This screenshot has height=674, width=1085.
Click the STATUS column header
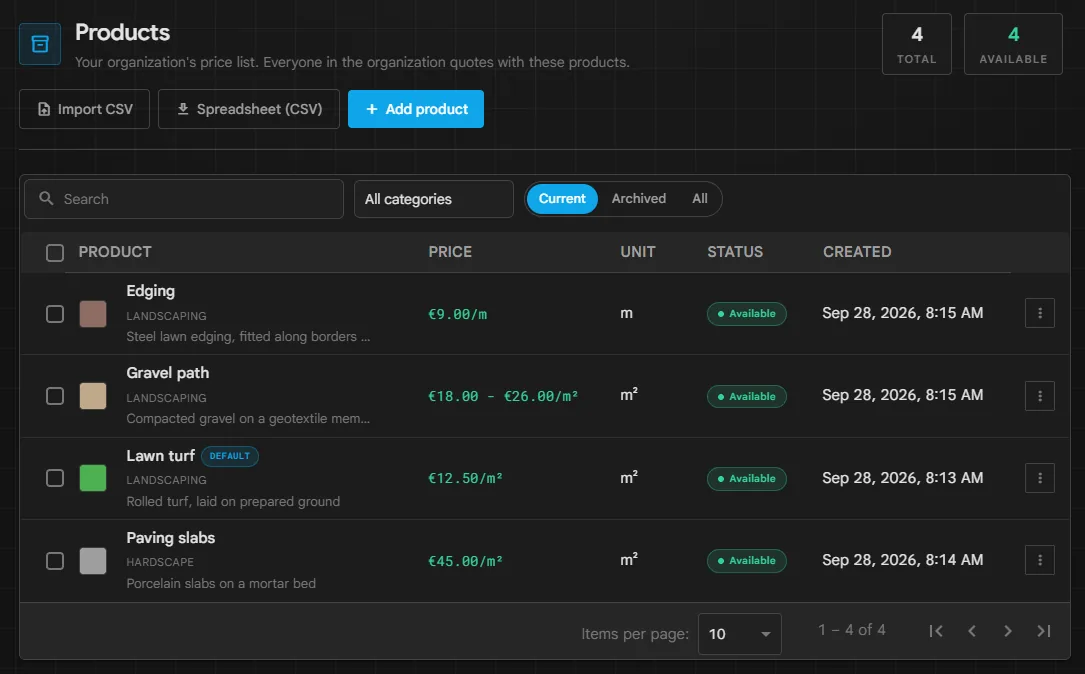pos(735,252)
